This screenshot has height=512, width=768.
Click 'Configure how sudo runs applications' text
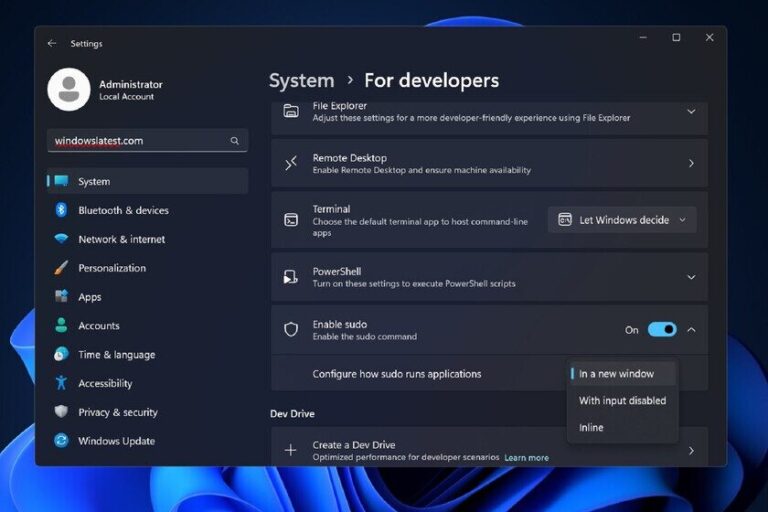pyautogui.click(x=397, y=374)
